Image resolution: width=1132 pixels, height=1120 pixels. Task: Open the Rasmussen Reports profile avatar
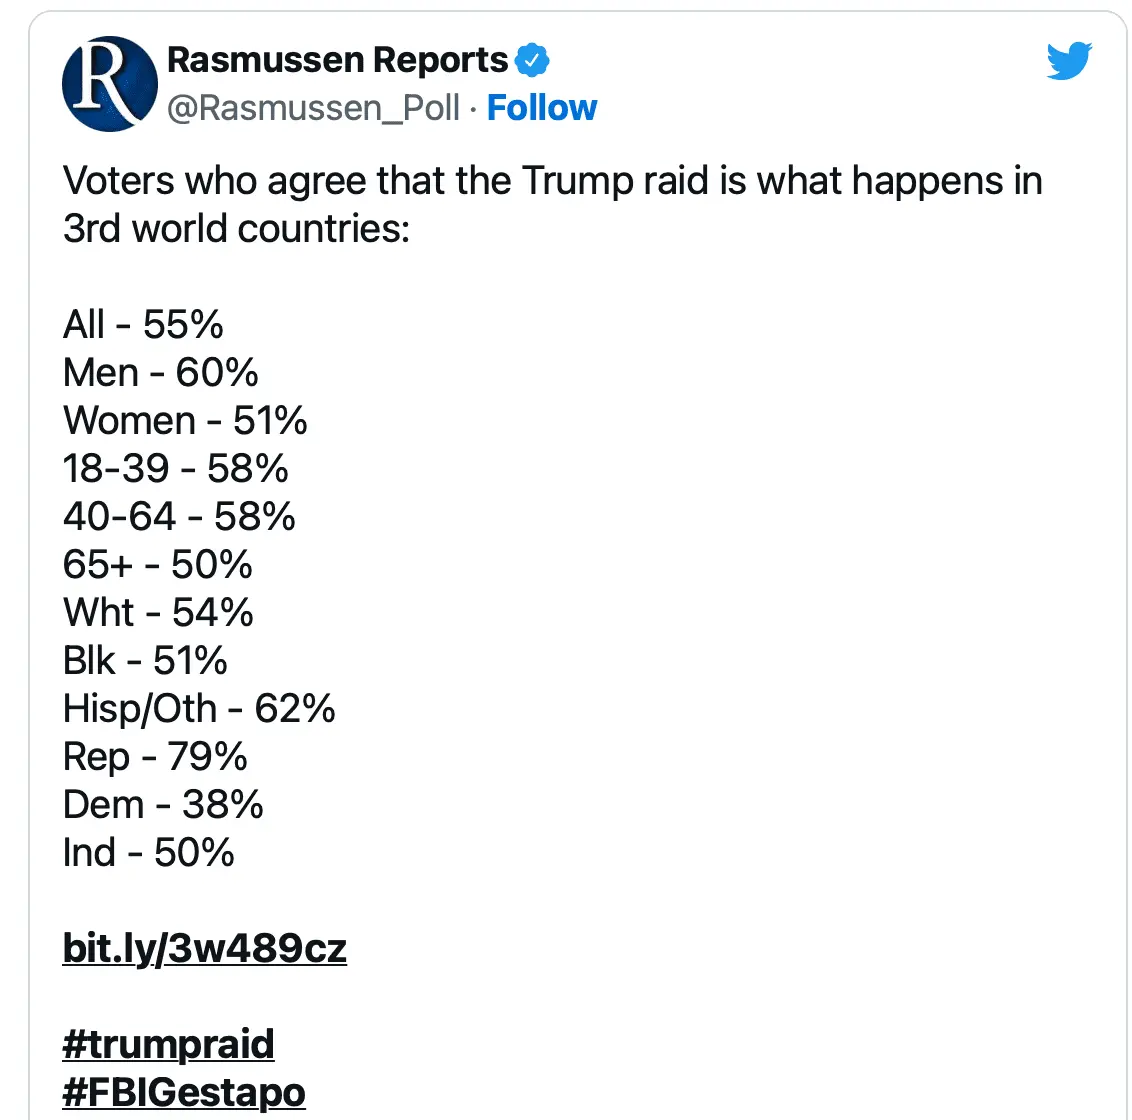point(109,84)
